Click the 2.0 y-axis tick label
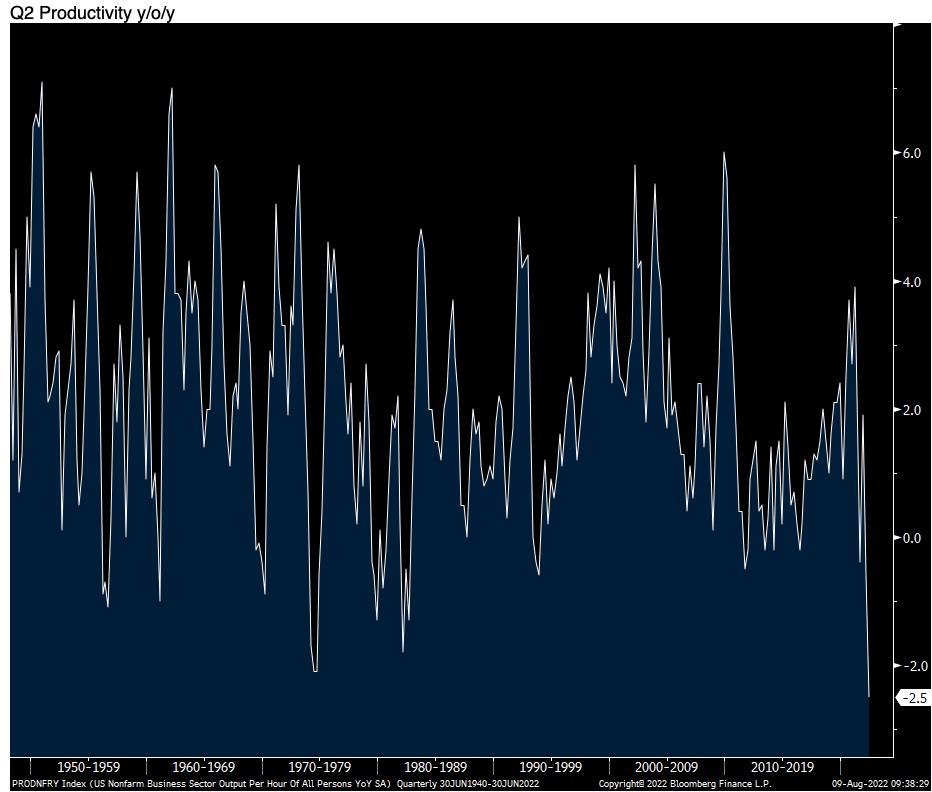 [x=911, y=410]
